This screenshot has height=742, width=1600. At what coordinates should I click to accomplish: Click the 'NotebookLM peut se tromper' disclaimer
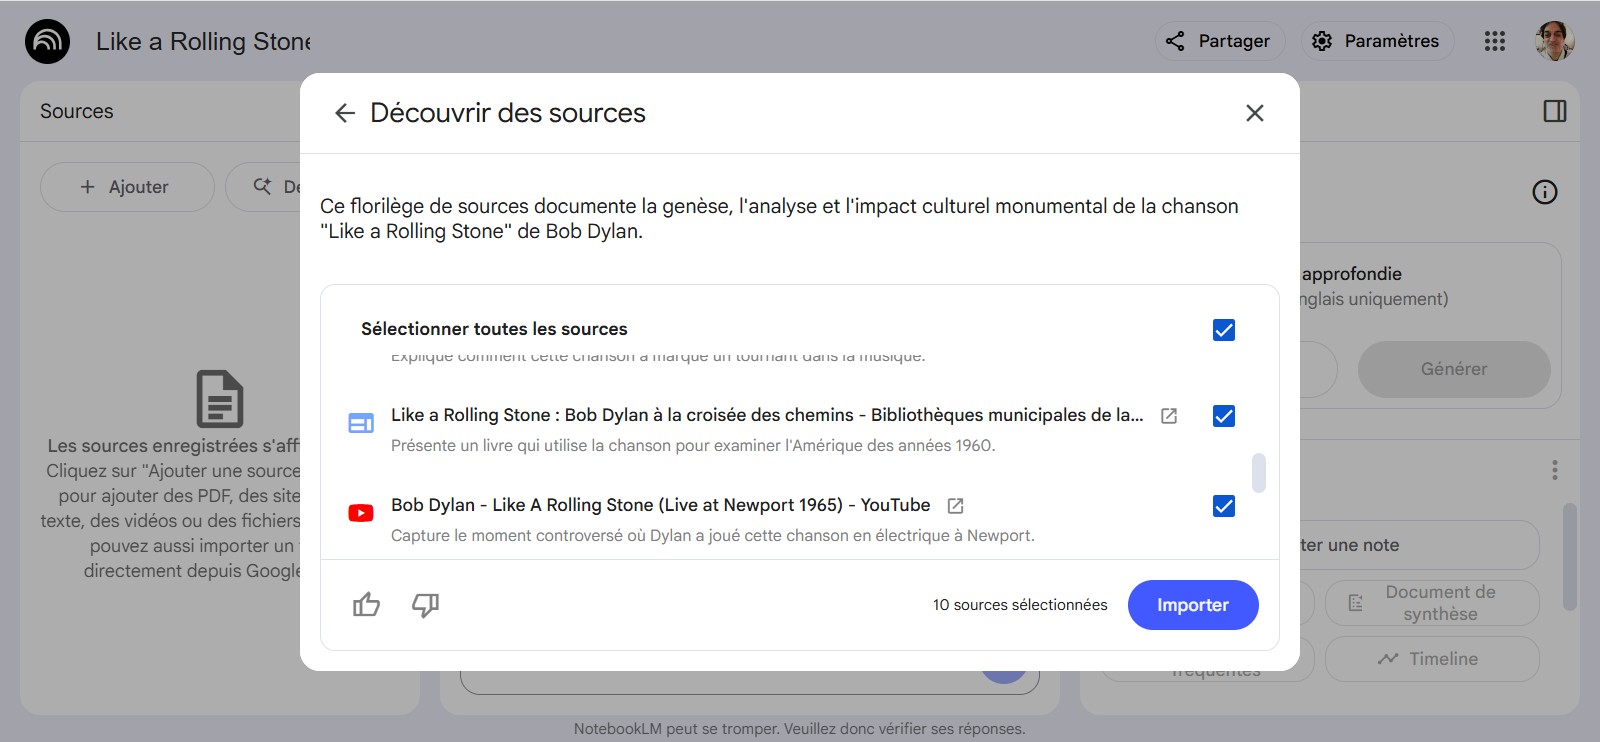pos(800,729)
